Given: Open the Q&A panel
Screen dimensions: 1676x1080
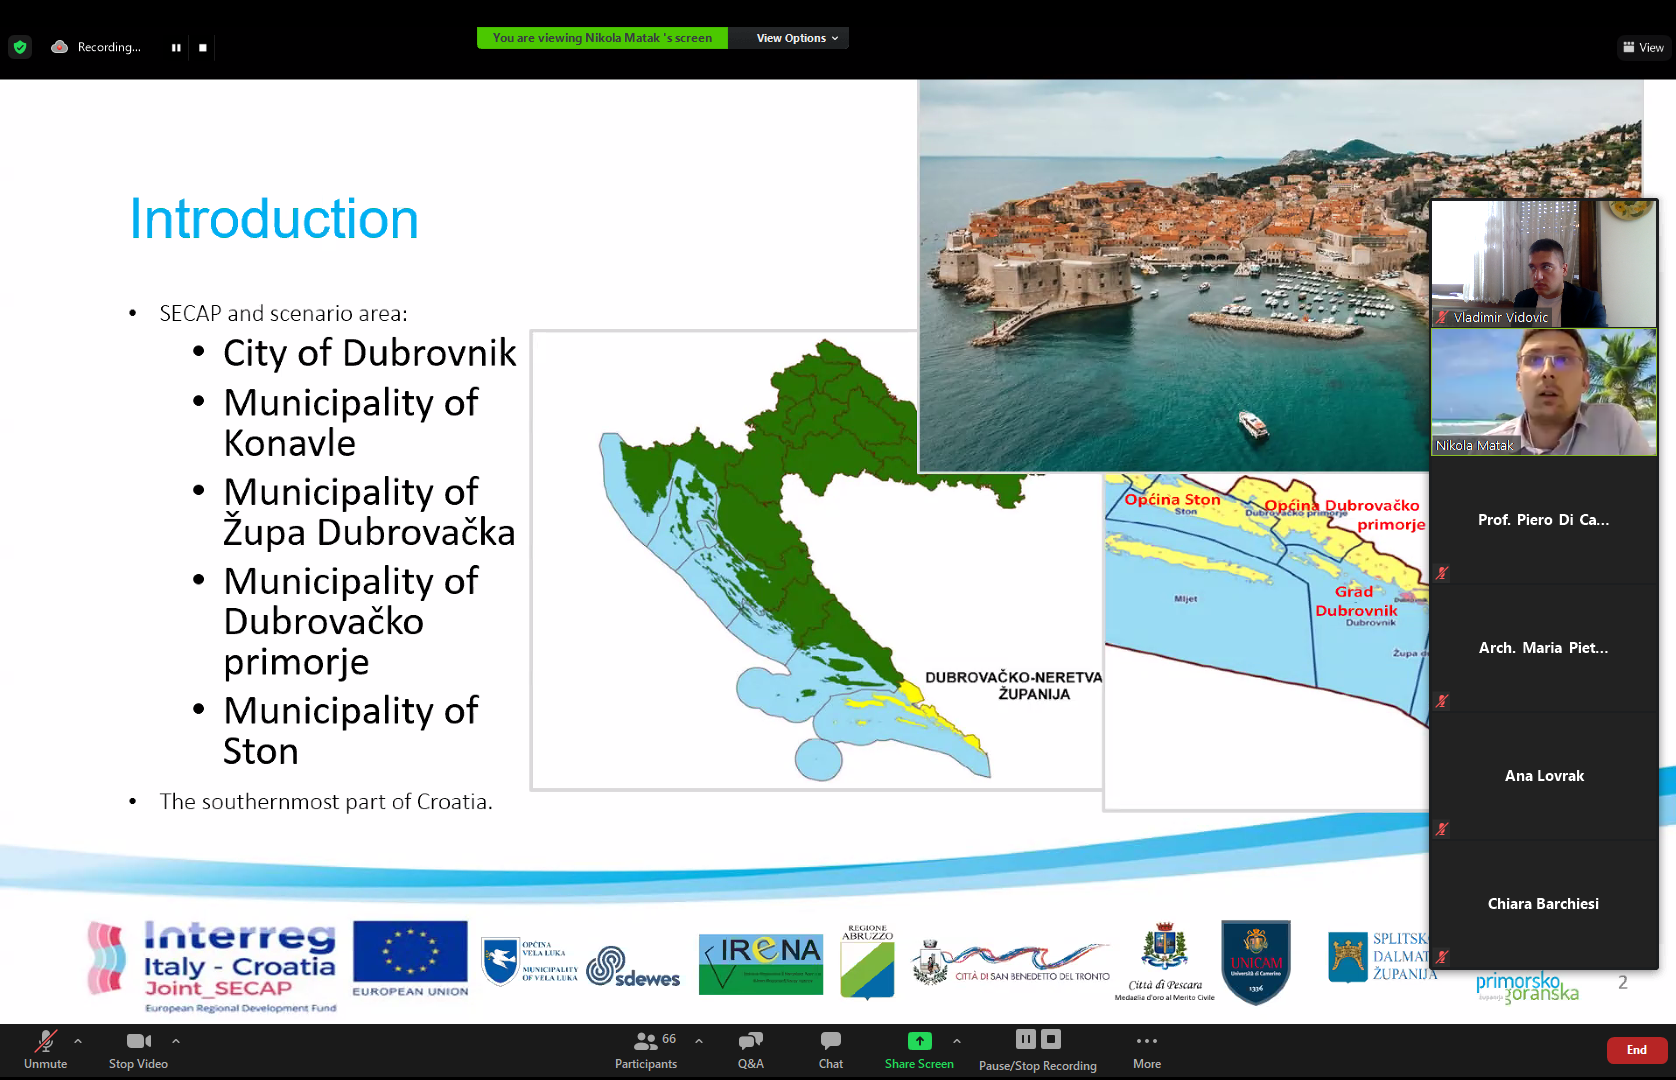Looking at the screenshot, I should point(750,1049).
